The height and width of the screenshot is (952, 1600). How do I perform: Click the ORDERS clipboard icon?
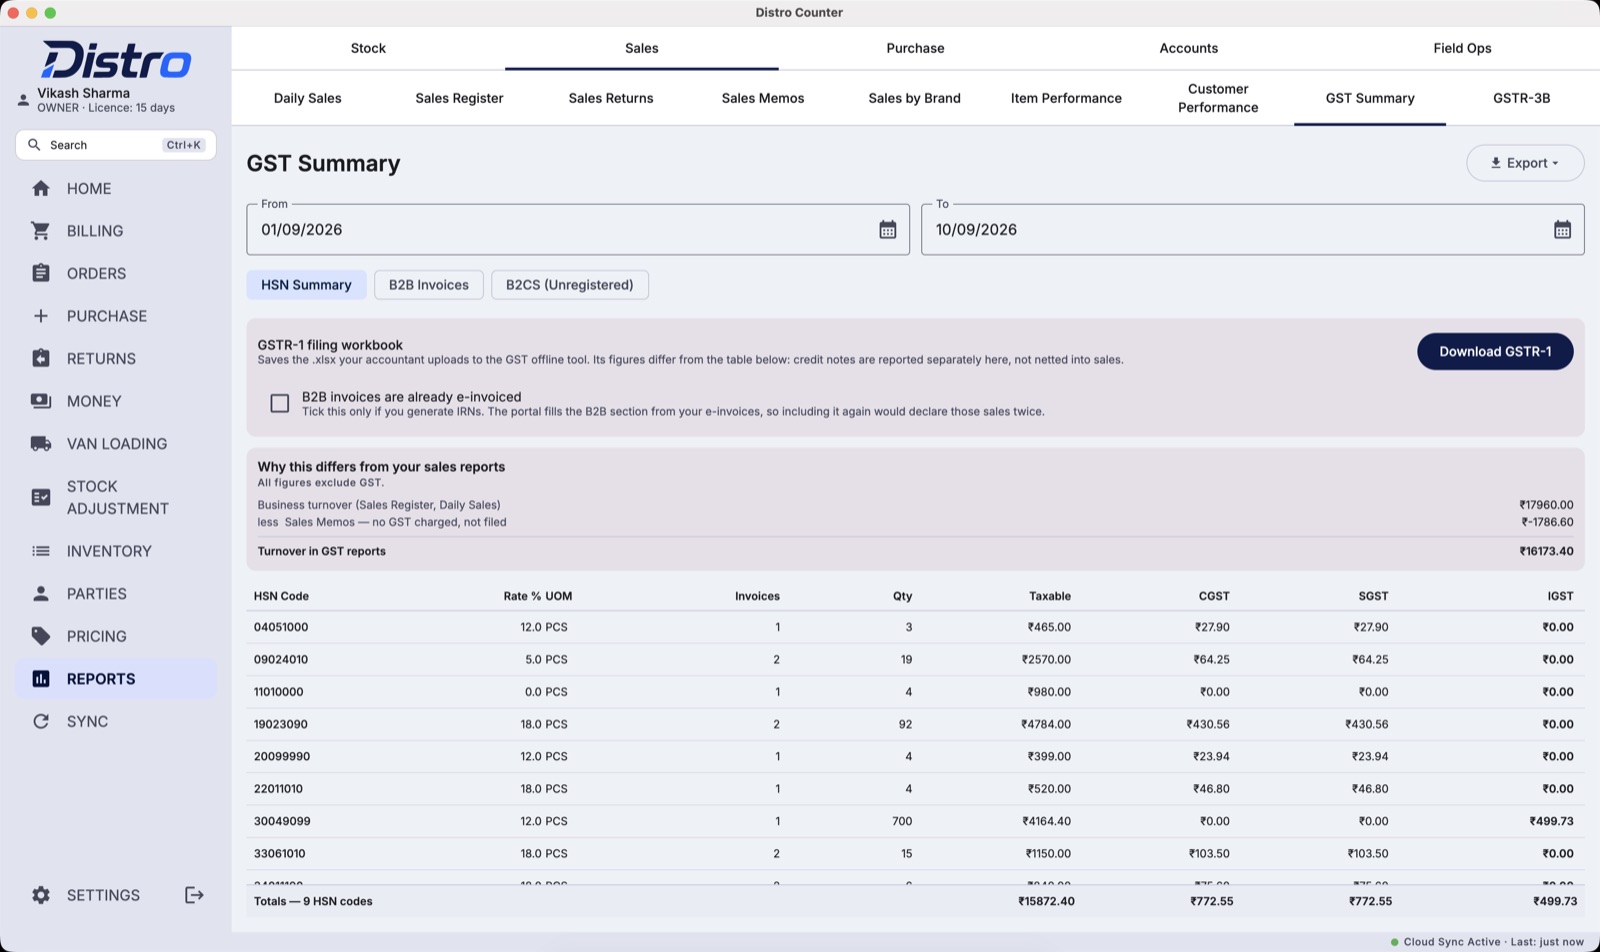(x=41, y=273)
